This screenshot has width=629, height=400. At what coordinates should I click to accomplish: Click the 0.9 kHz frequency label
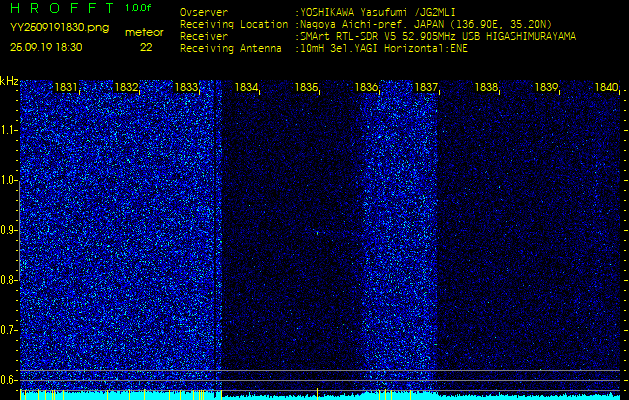pyautogui.click(x=8, y=230)
